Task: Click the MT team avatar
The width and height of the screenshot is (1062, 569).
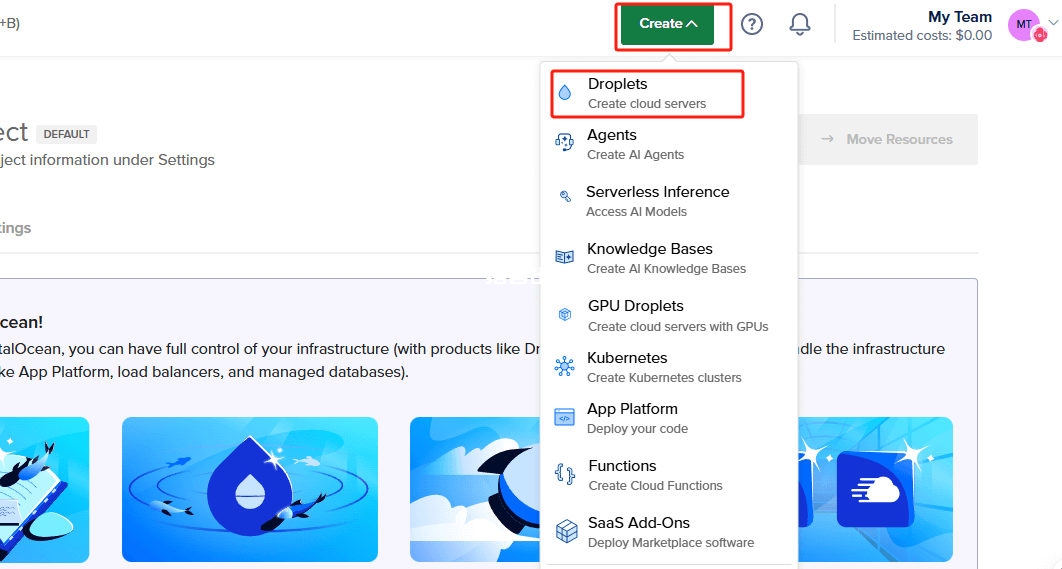Action: coord(1025,25)
